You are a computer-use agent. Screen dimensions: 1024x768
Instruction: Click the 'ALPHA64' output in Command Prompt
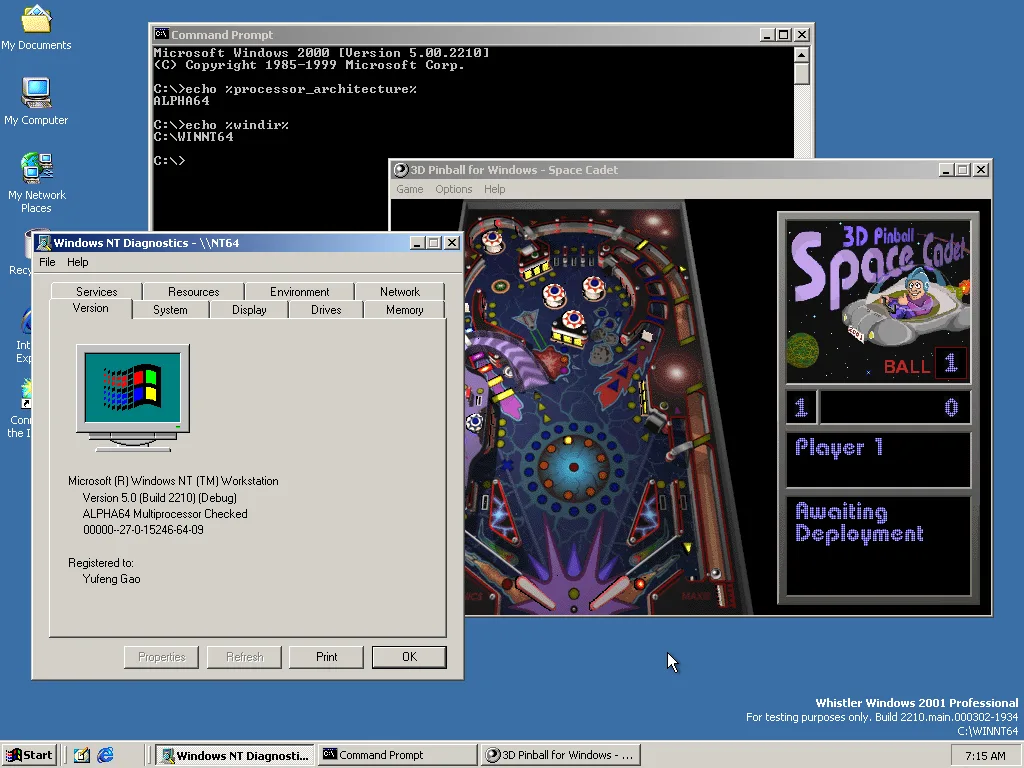click(182, 101)
